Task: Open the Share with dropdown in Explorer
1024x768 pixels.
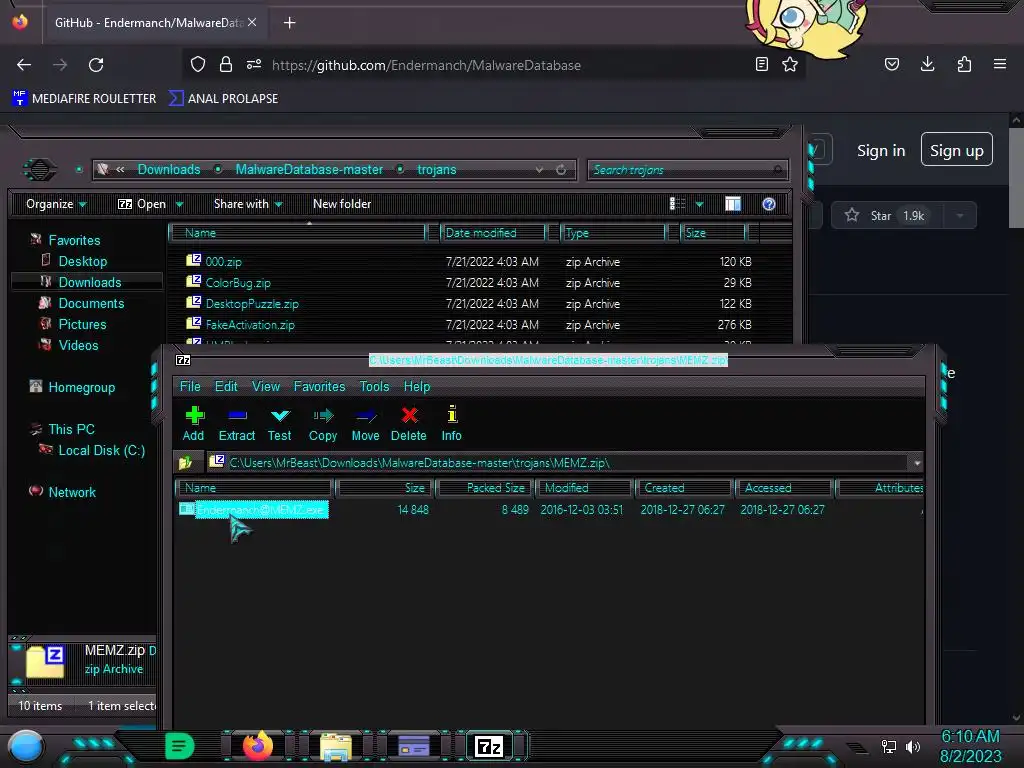Action: [248, 204]
